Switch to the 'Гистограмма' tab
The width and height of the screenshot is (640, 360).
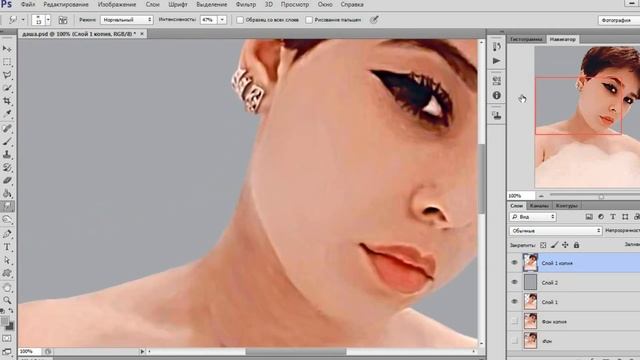click(x=526, y=39)
